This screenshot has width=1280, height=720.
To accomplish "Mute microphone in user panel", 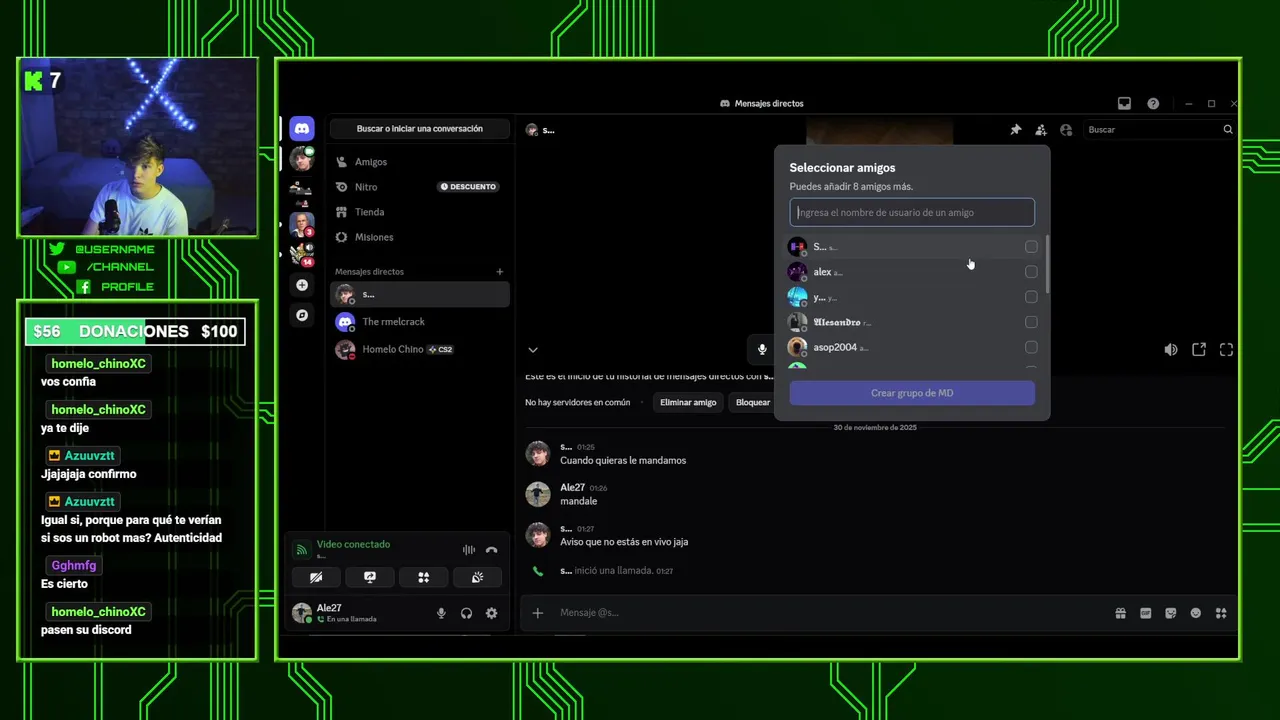I will 441,614.
